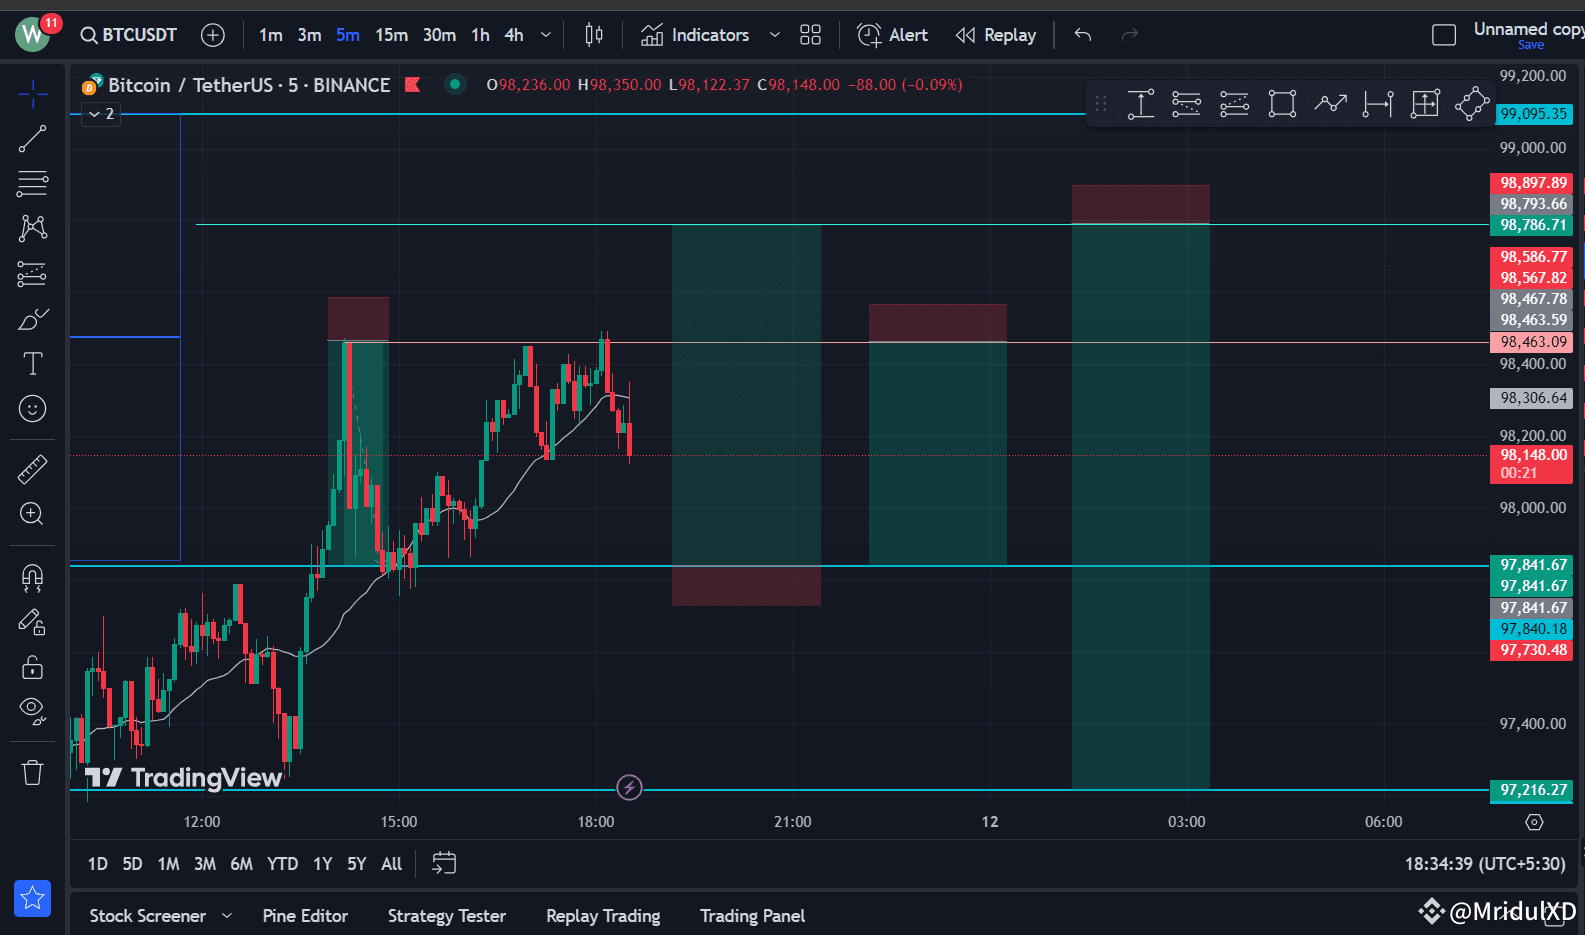This screenshot has width=1585, height=935.
Task: Set chart range to 1D
Action: tap(98, 864)
